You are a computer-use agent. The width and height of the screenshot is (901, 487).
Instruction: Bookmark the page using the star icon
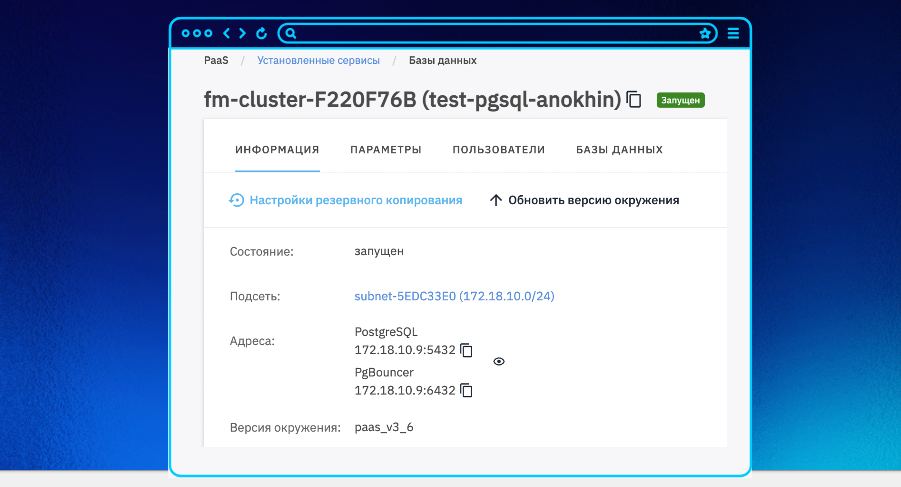[x=705, y=33]
